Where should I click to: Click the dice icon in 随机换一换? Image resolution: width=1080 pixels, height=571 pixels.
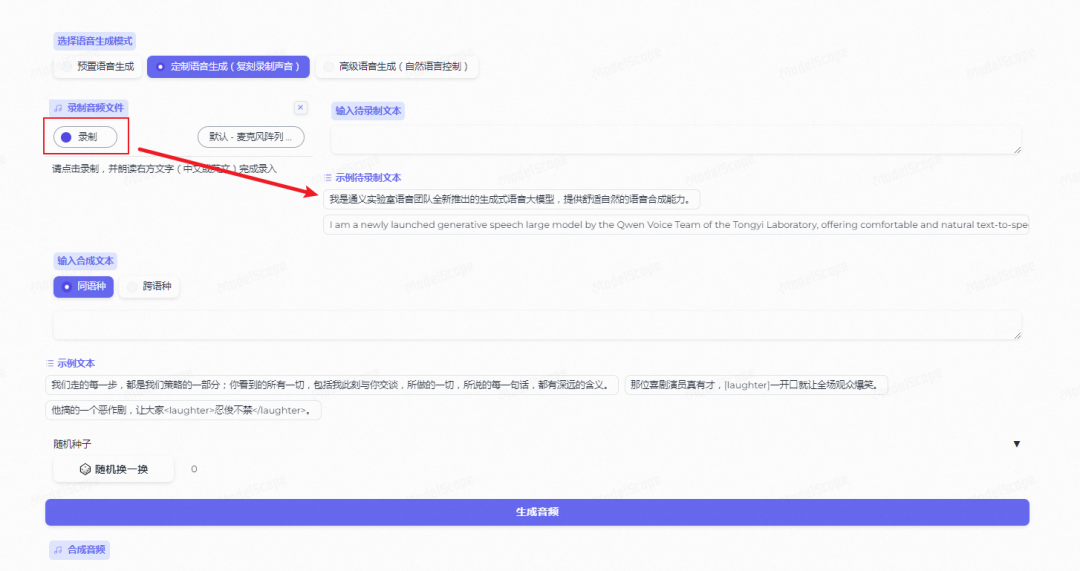(x=85, y=469)
